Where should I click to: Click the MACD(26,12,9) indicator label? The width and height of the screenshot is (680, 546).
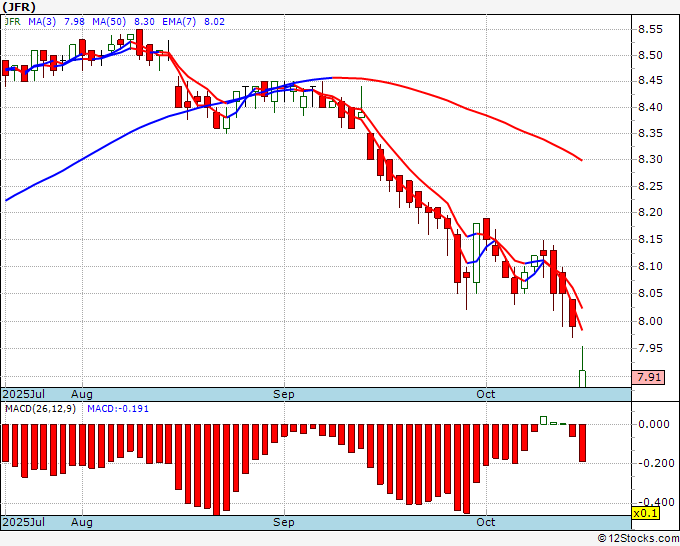40,409
